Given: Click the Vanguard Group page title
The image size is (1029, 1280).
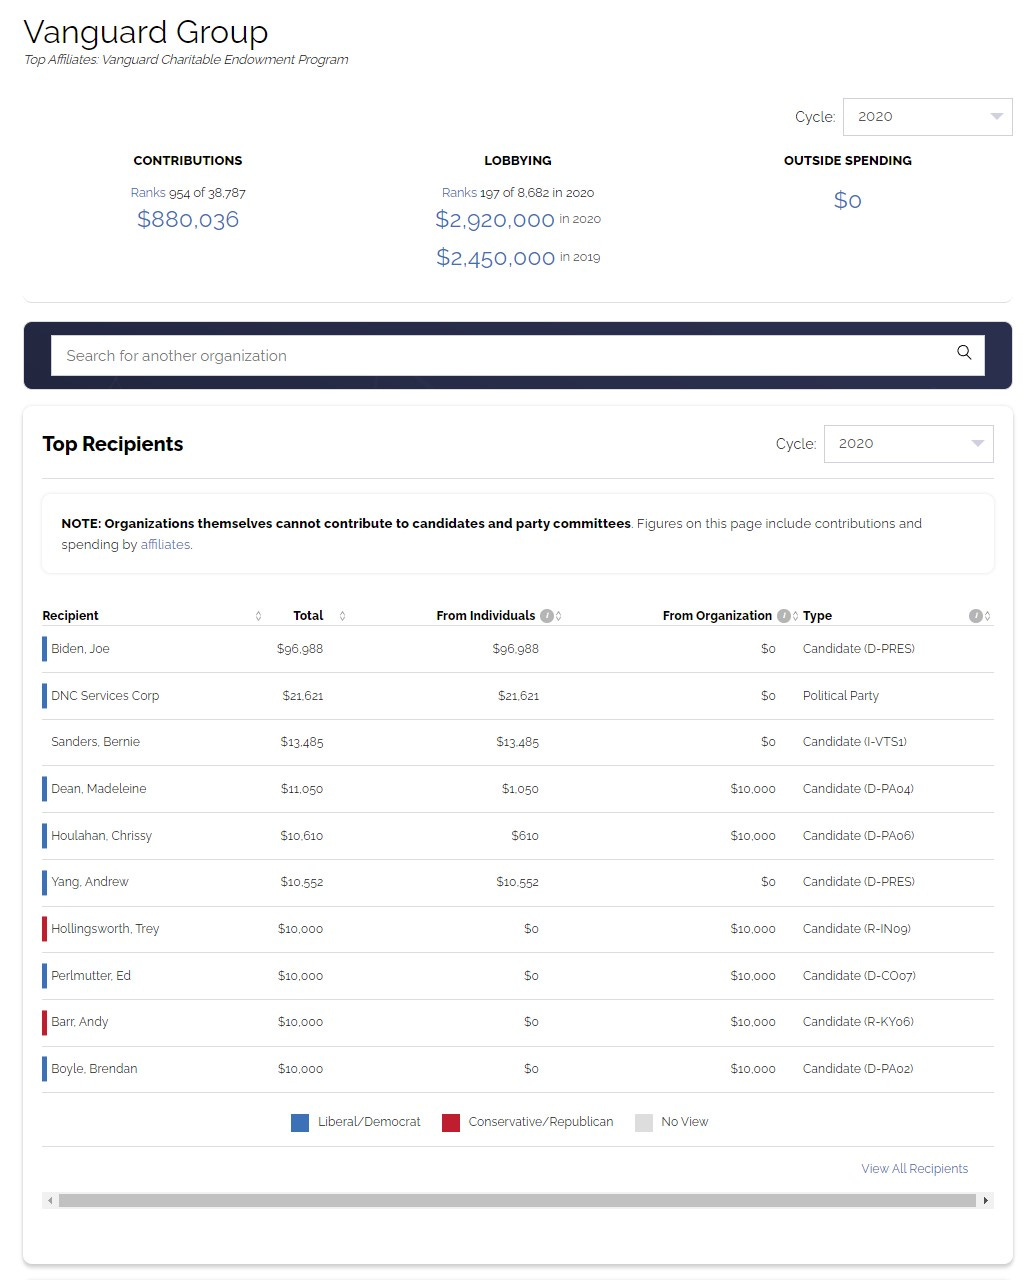Looking at the screenshot, I should [x=146, y=32].
